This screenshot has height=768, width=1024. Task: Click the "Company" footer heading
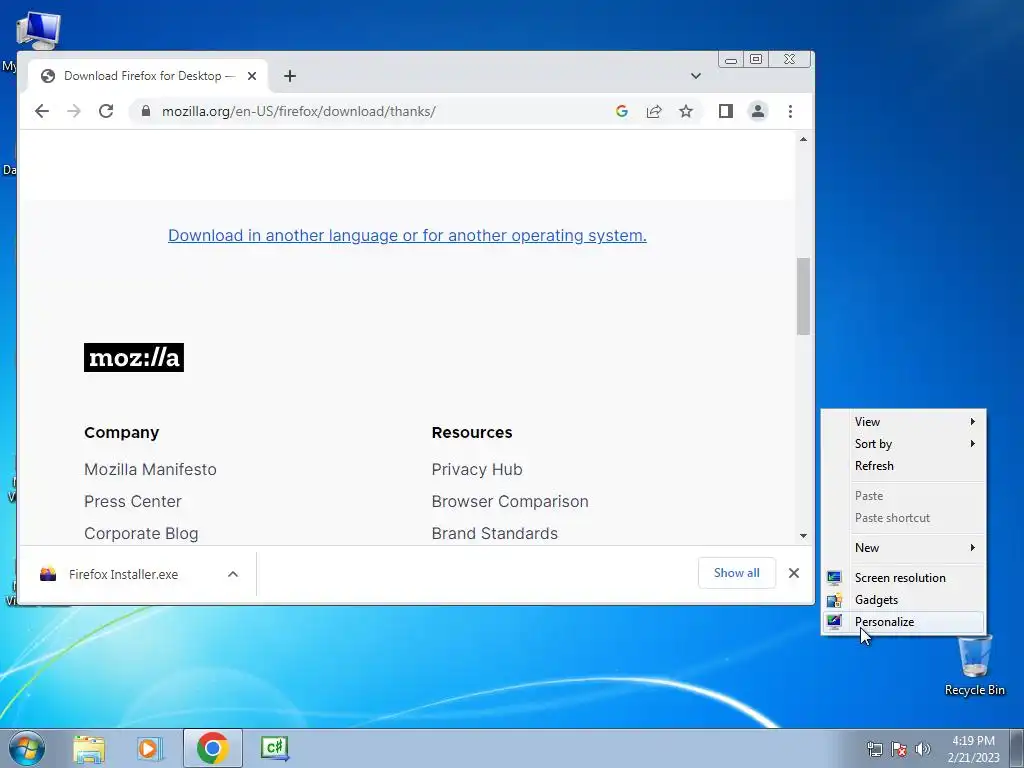point(121,432)
